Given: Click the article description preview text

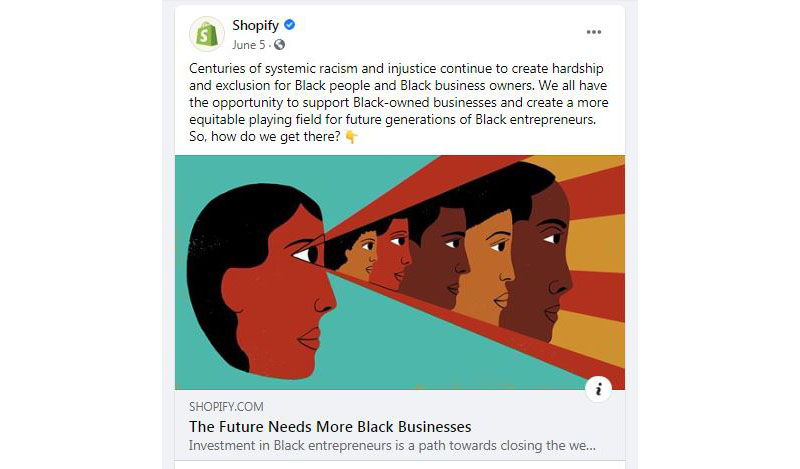Looking at the screenshot, I should pyautogui.click(x=392, y=446).
